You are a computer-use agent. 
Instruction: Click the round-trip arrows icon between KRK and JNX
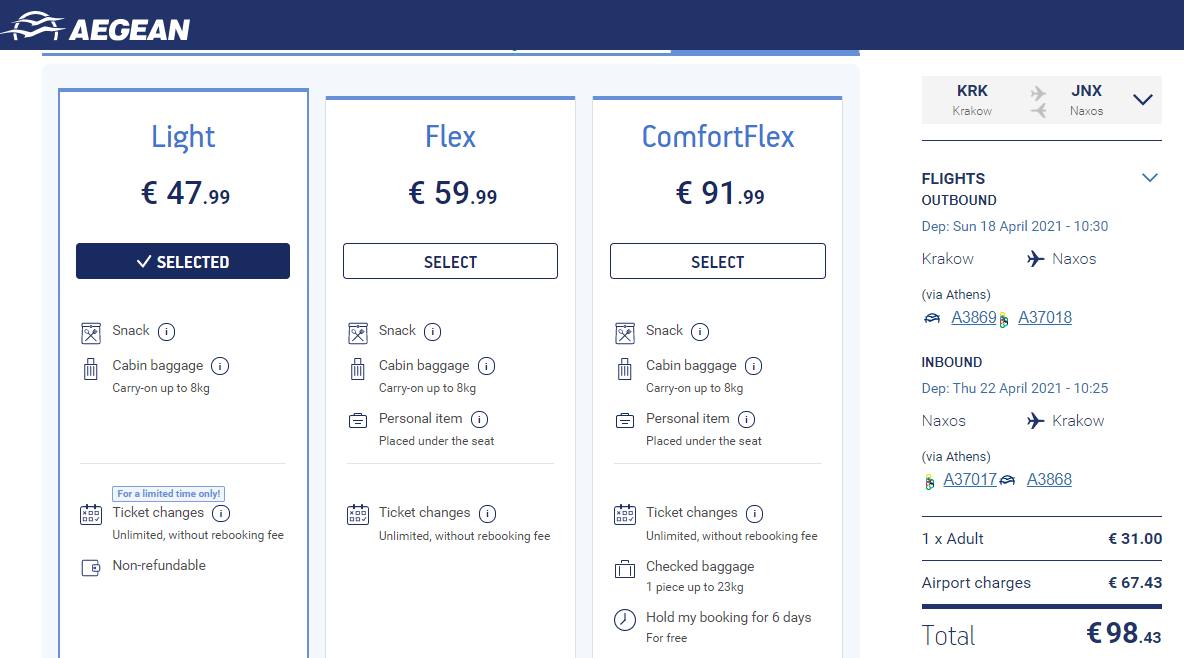(x=1038, y=101)
